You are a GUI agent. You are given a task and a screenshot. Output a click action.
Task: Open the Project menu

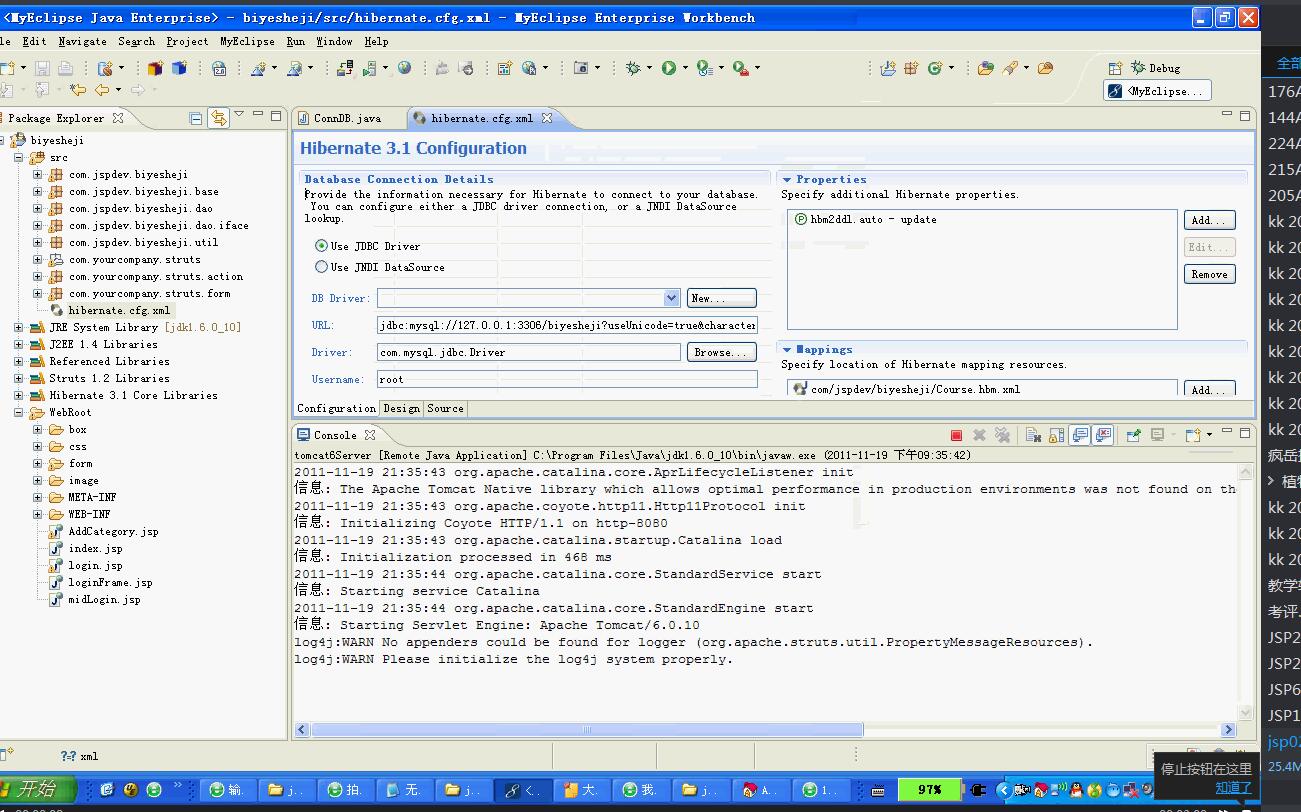pos(187,41)
